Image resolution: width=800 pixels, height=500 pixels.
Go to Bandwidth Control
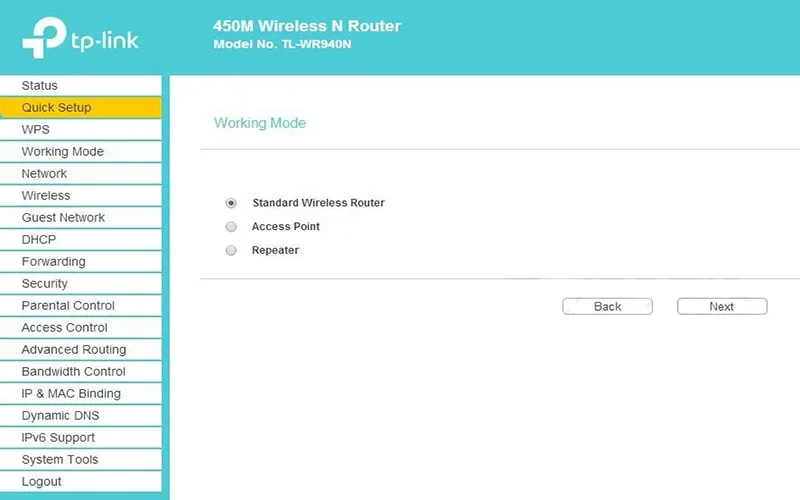click(81, 371)
